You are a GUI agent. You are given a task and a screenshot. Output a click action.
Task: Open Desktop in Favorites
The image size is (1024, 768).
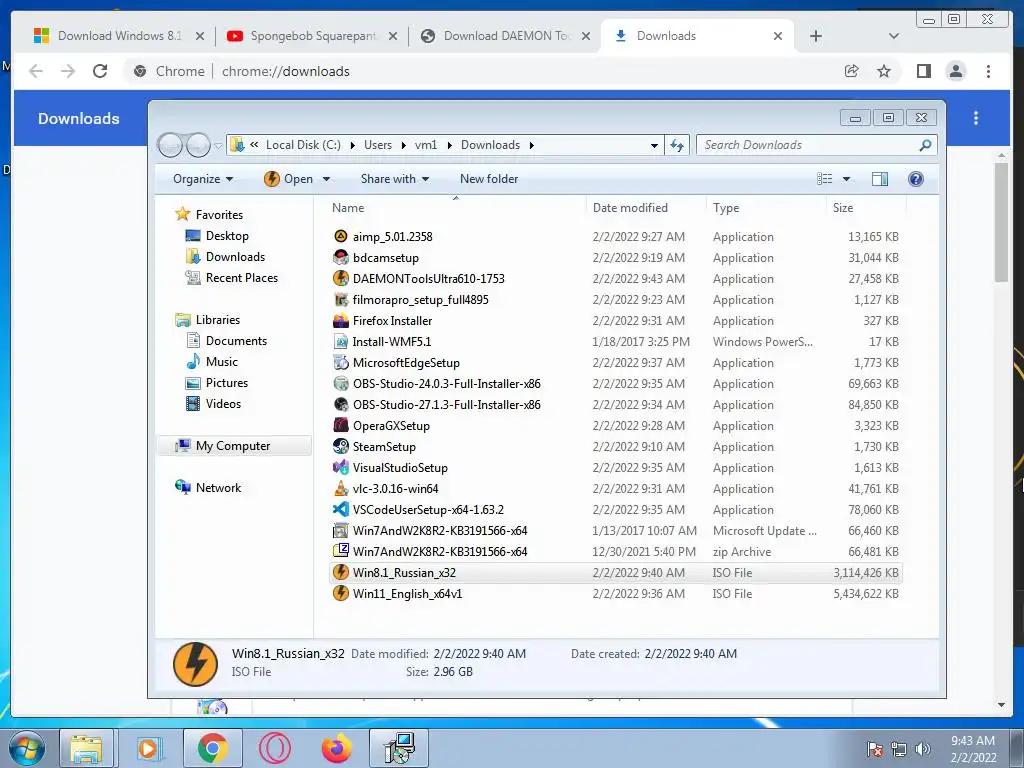coord(227,236)
